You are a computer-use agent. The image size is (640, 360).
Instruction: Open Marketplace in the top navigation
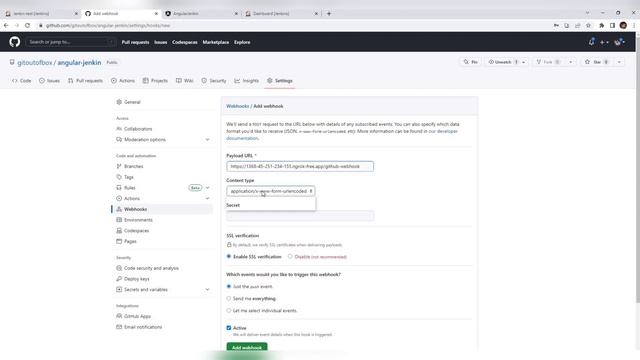click(x=216, y=42)
